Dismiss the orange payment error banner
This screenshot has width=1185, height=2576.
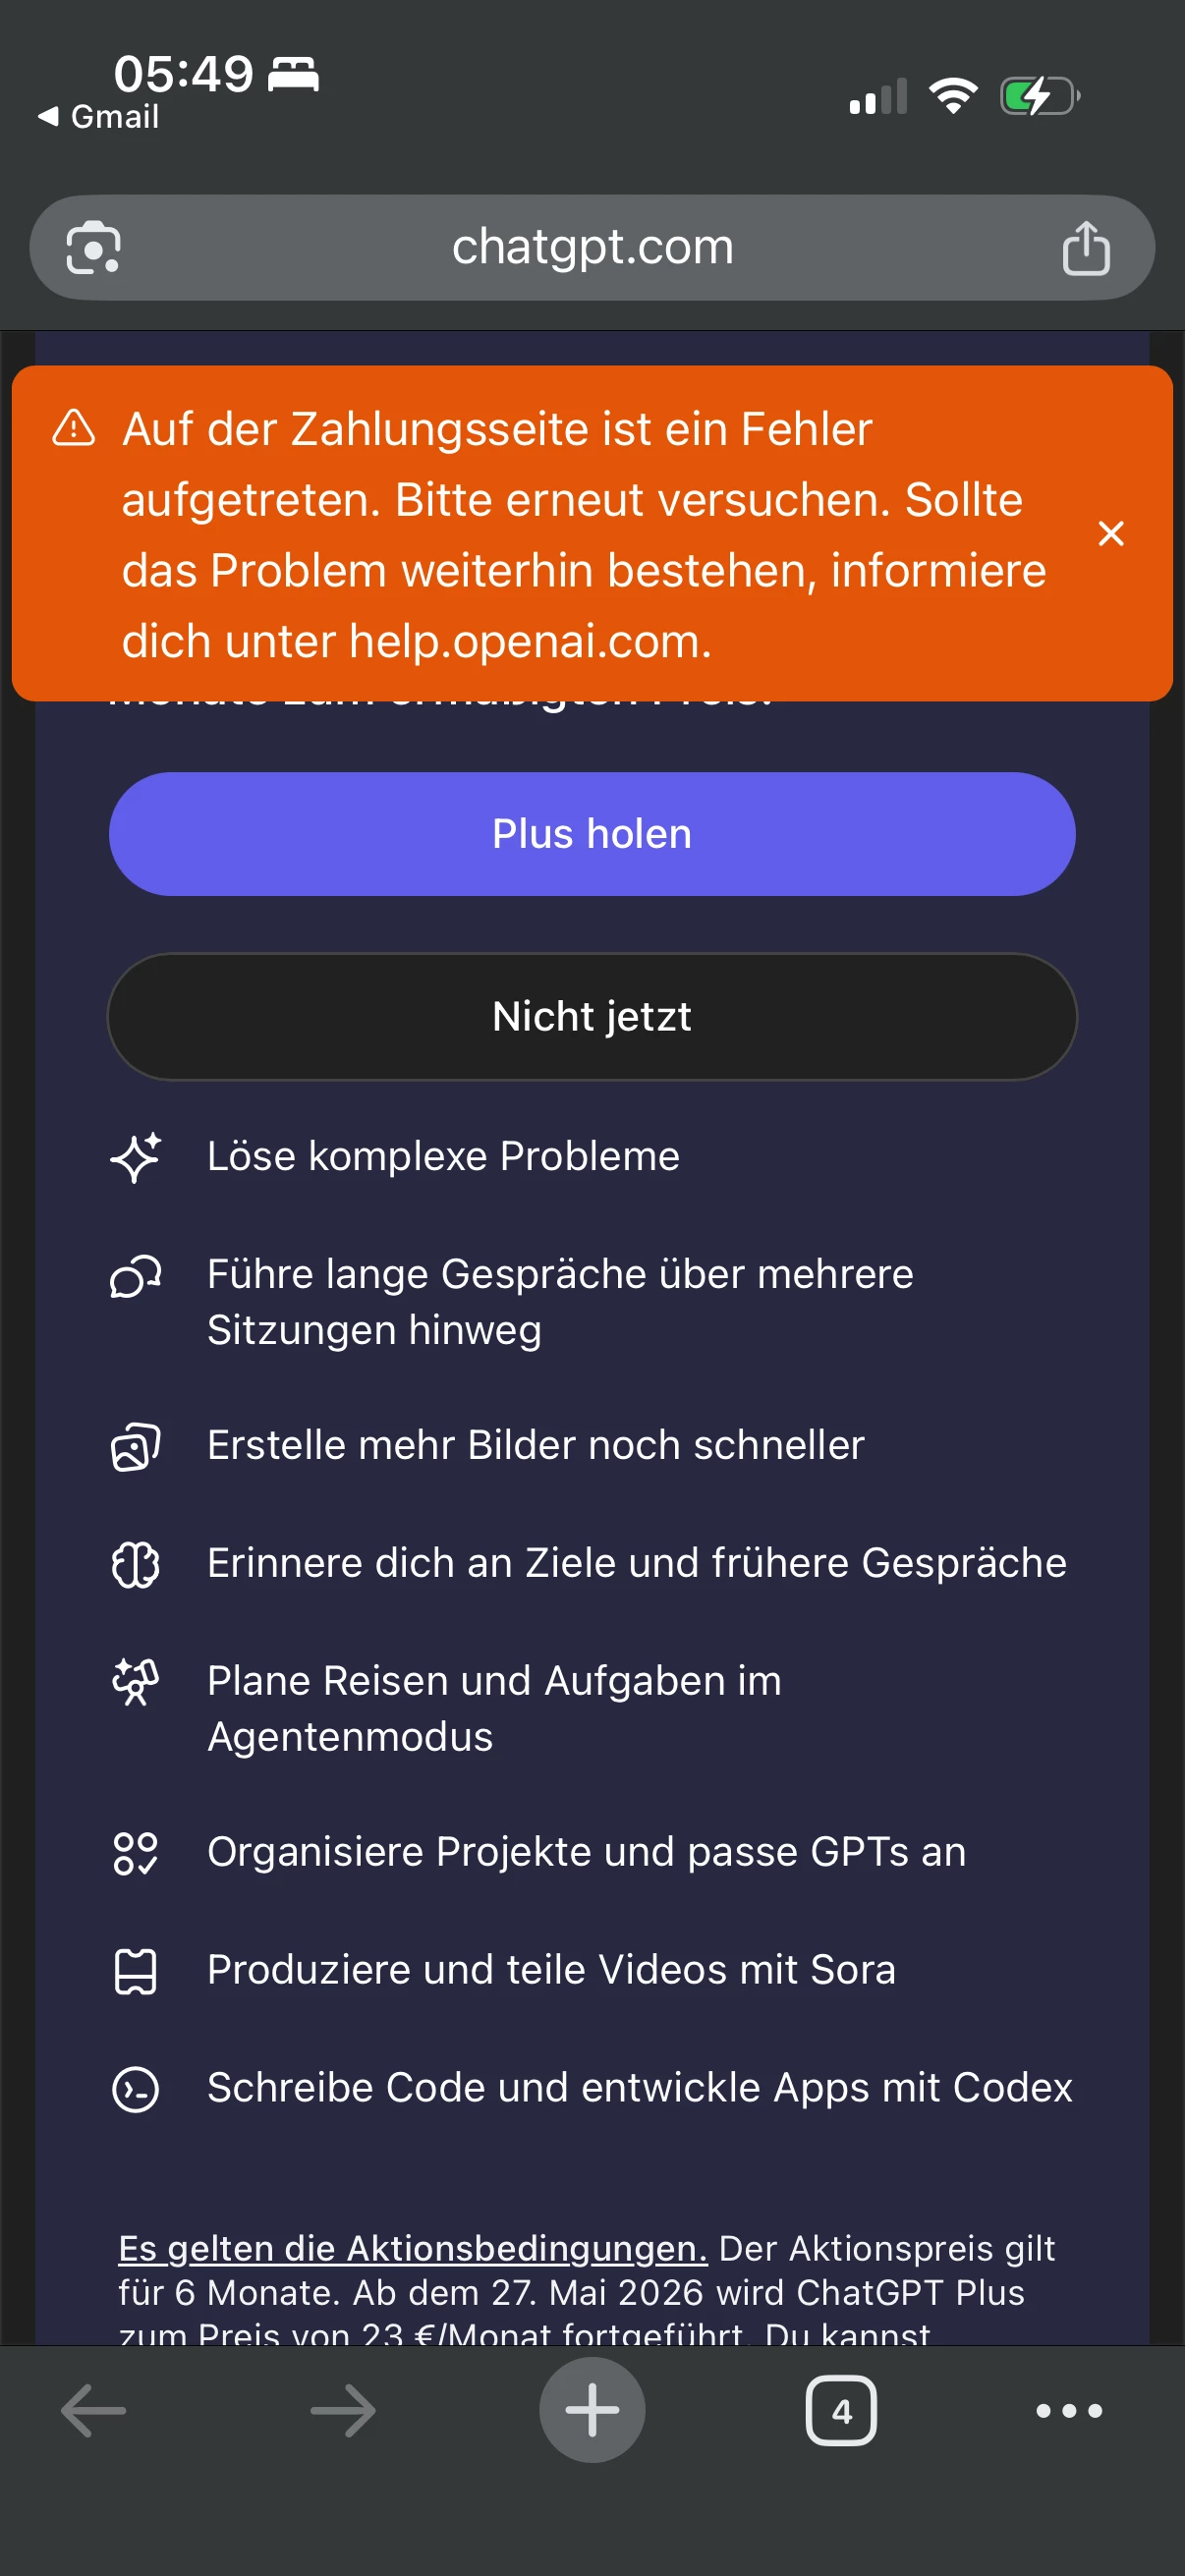1110,533
